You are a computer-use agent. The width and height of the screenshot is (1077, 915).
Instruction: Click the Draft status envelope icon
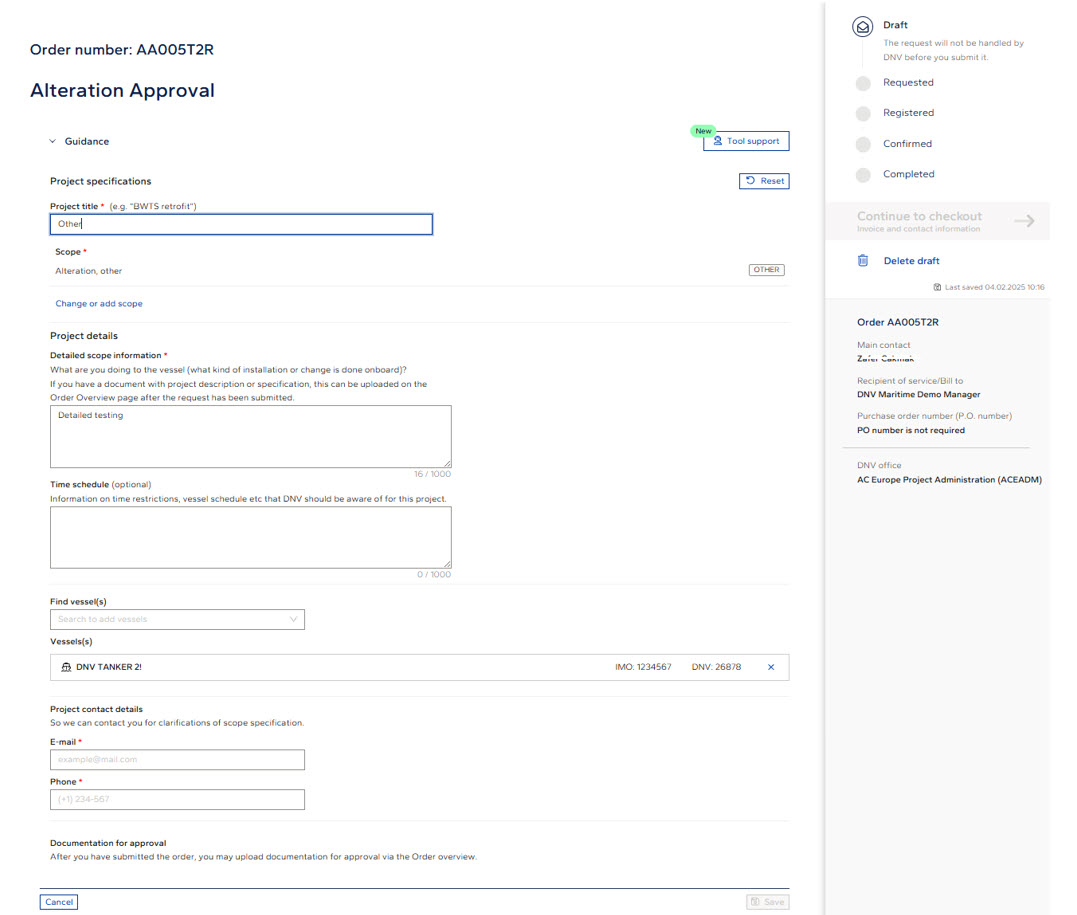862,27
